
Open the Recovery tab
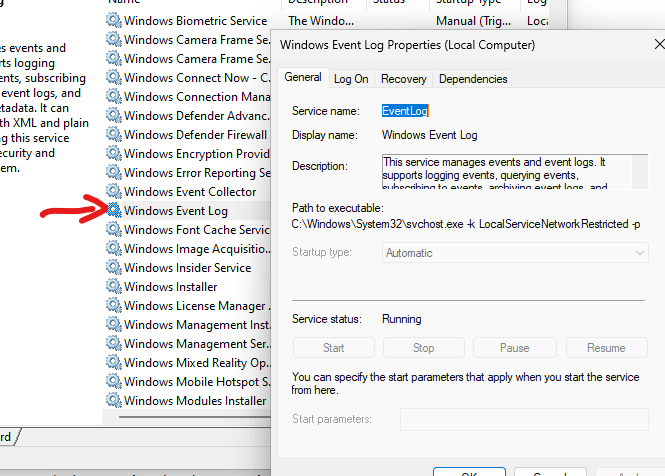coord(403,79)
